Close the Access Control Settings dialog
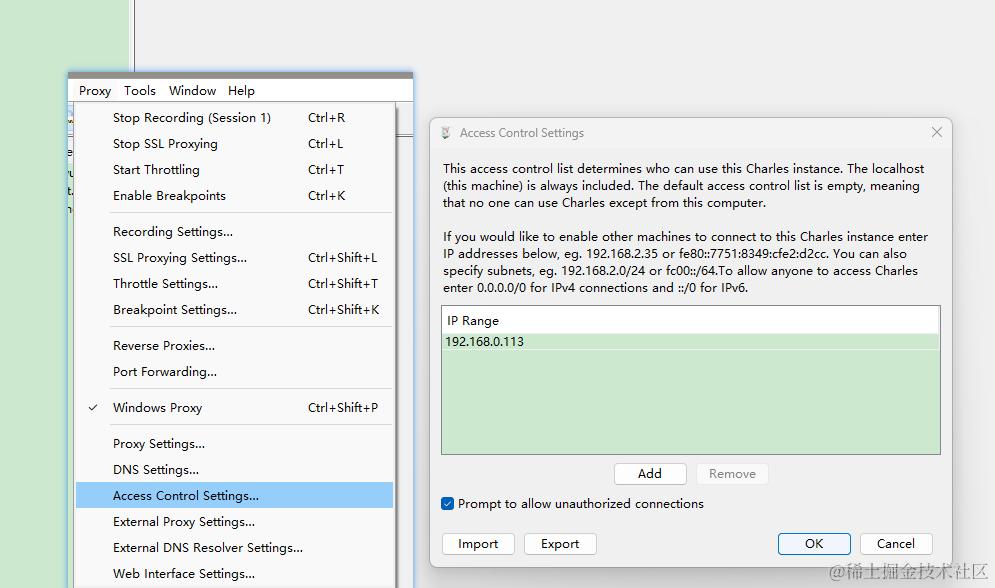 (x=937, y=132)
